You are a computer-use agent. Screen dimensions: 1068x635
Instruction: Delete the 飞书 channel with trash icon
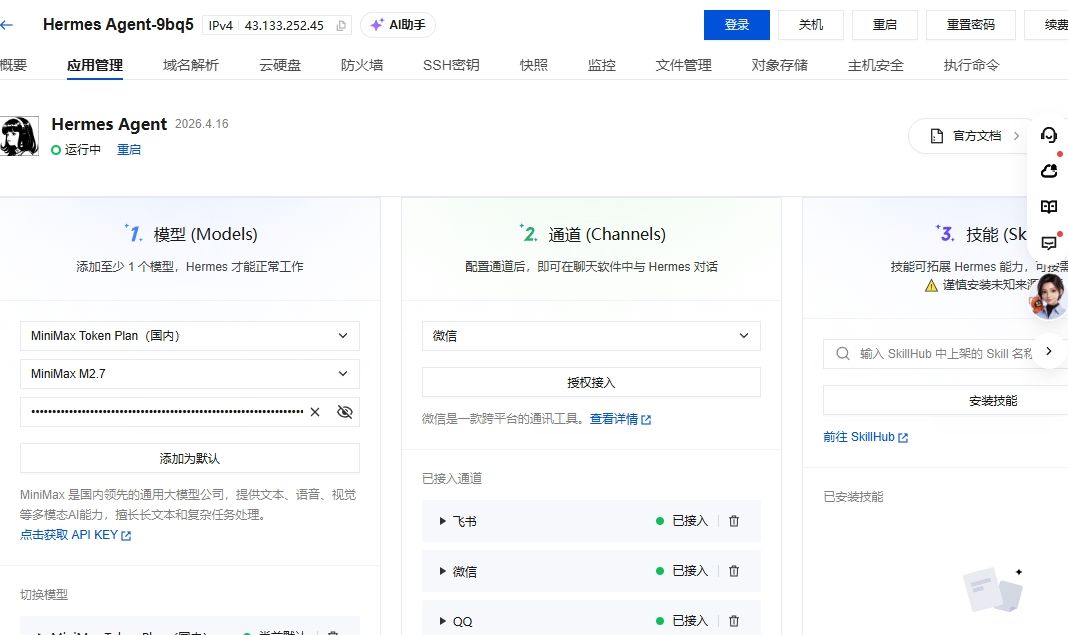(x=734, y=521)
